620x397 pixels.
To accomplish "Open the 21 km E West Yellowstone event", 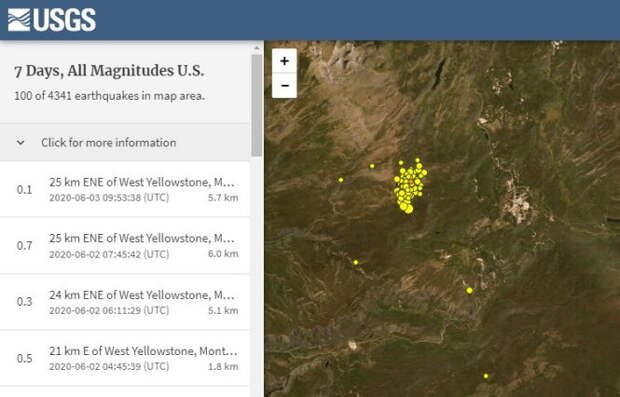I will pos(125,358).
